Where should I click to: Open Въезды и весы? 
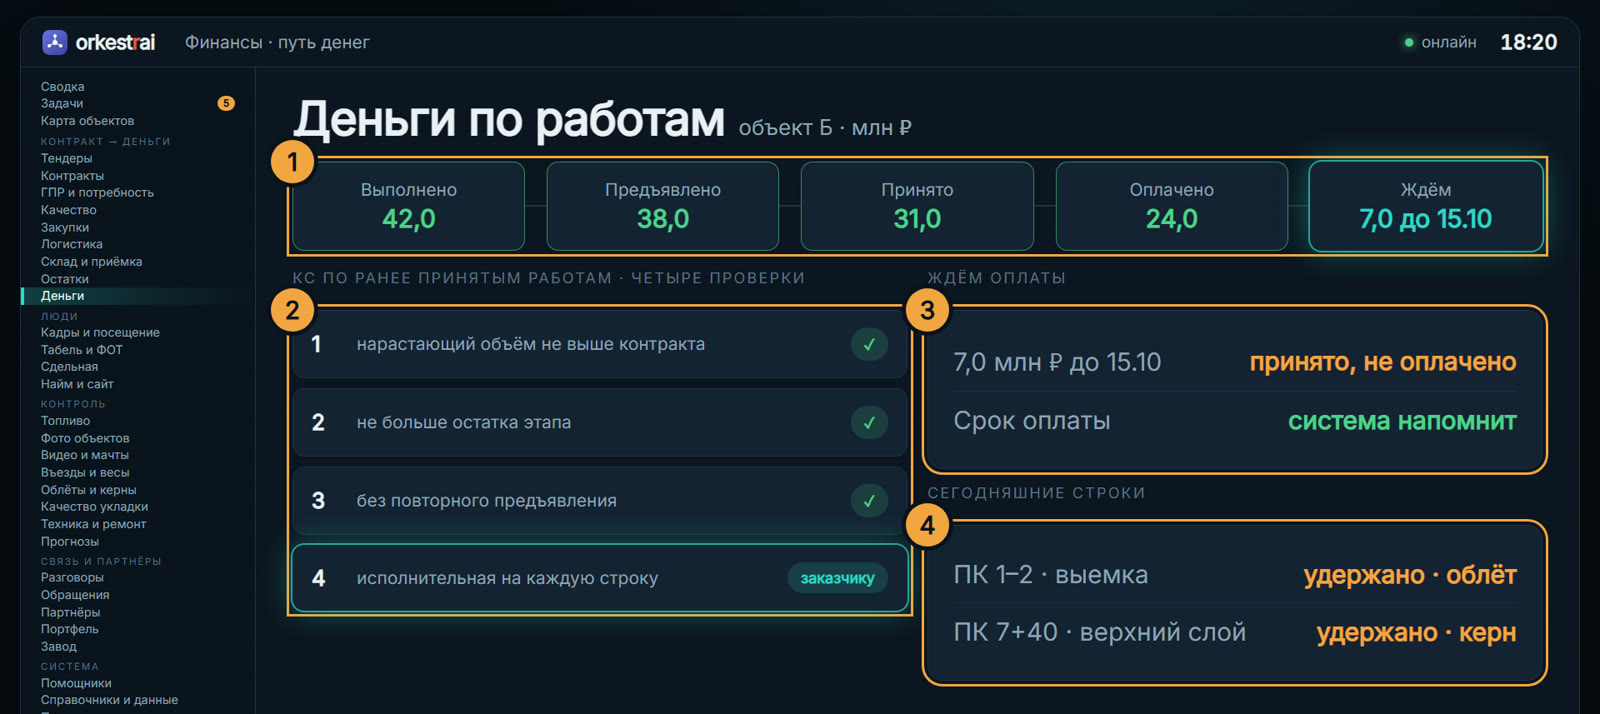tap(85, 473)
